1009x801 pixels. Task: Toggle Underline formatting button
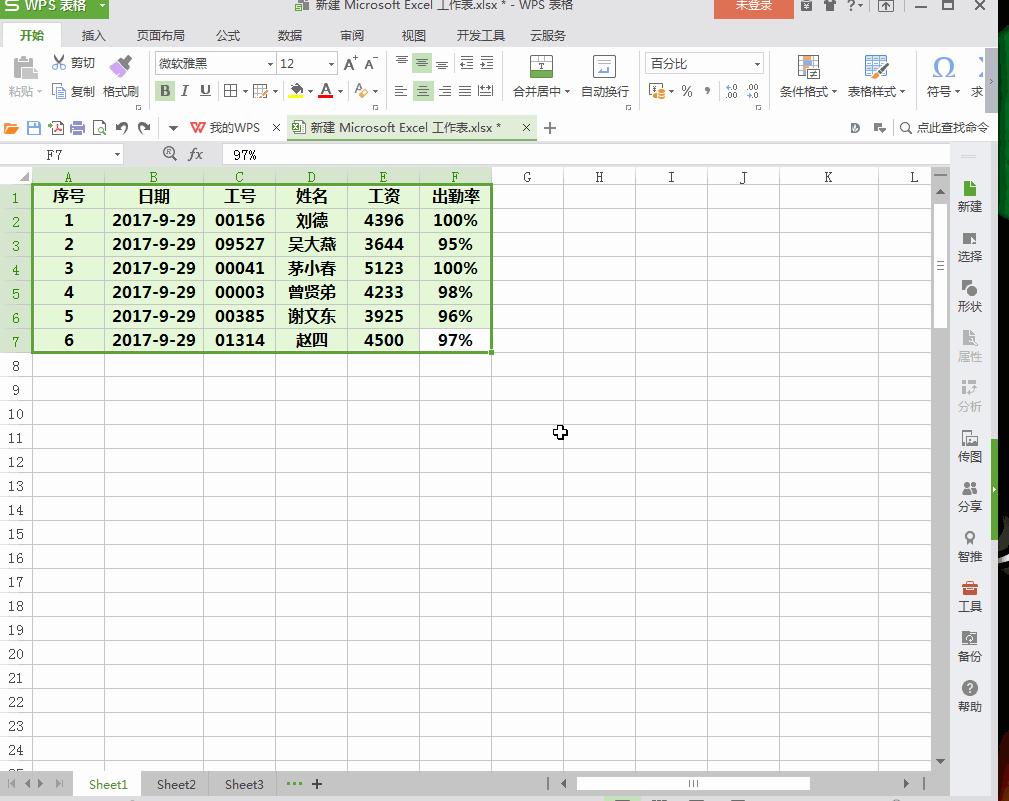point(205,91)
